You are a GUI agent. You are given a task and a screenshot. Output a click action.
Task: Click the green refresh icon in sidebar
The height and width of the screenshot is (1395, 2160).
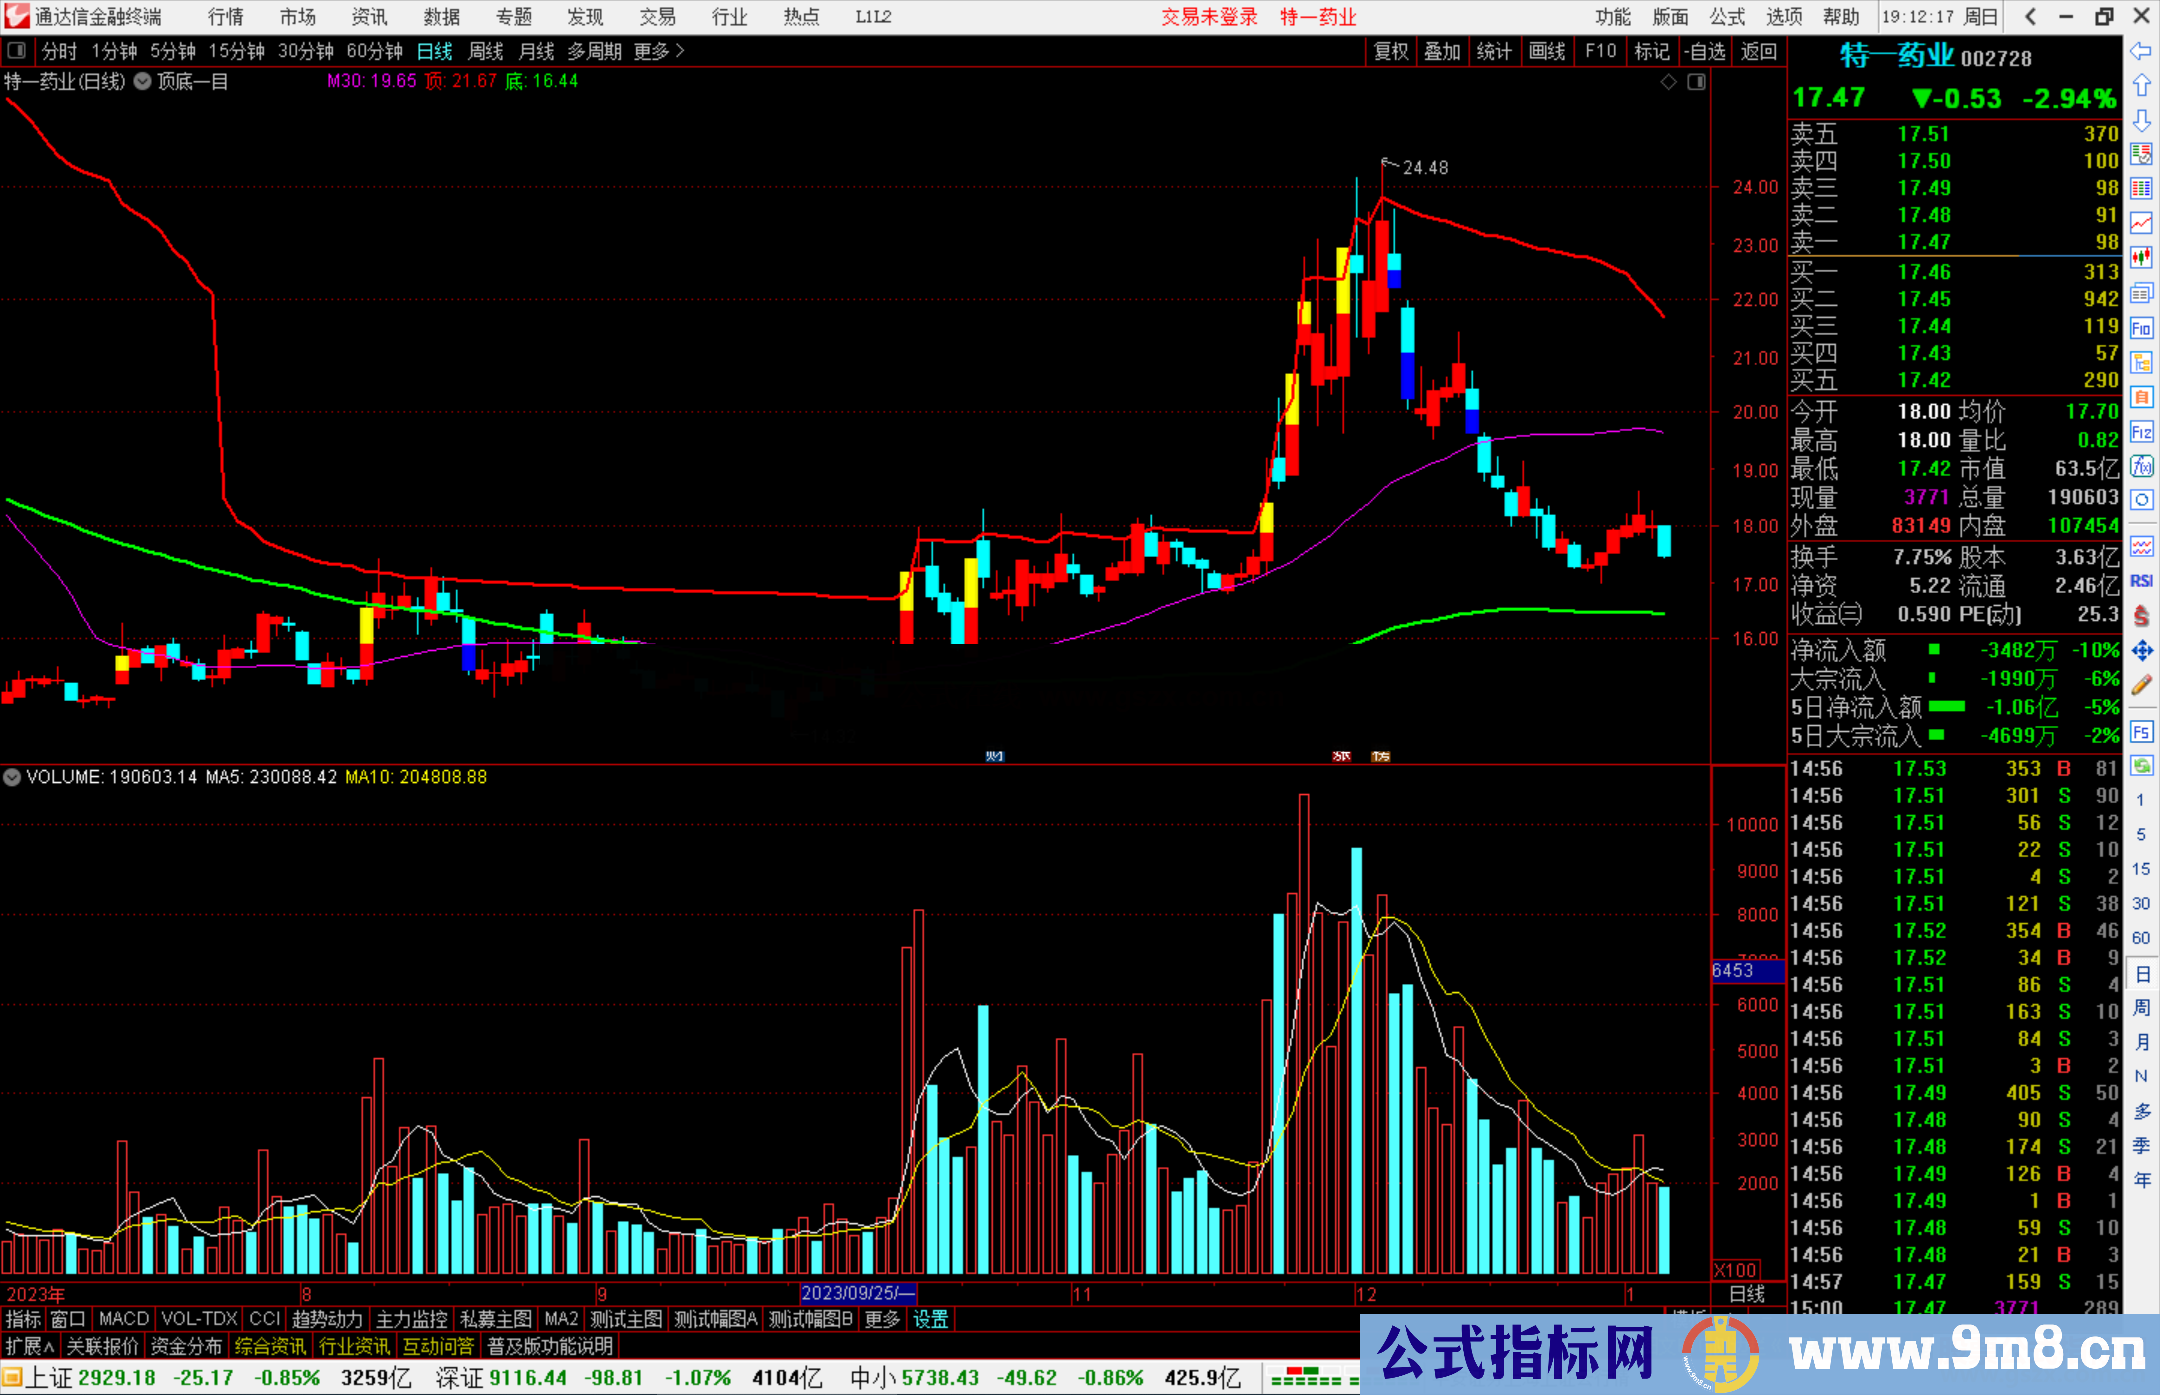[x=2141, y=766]
